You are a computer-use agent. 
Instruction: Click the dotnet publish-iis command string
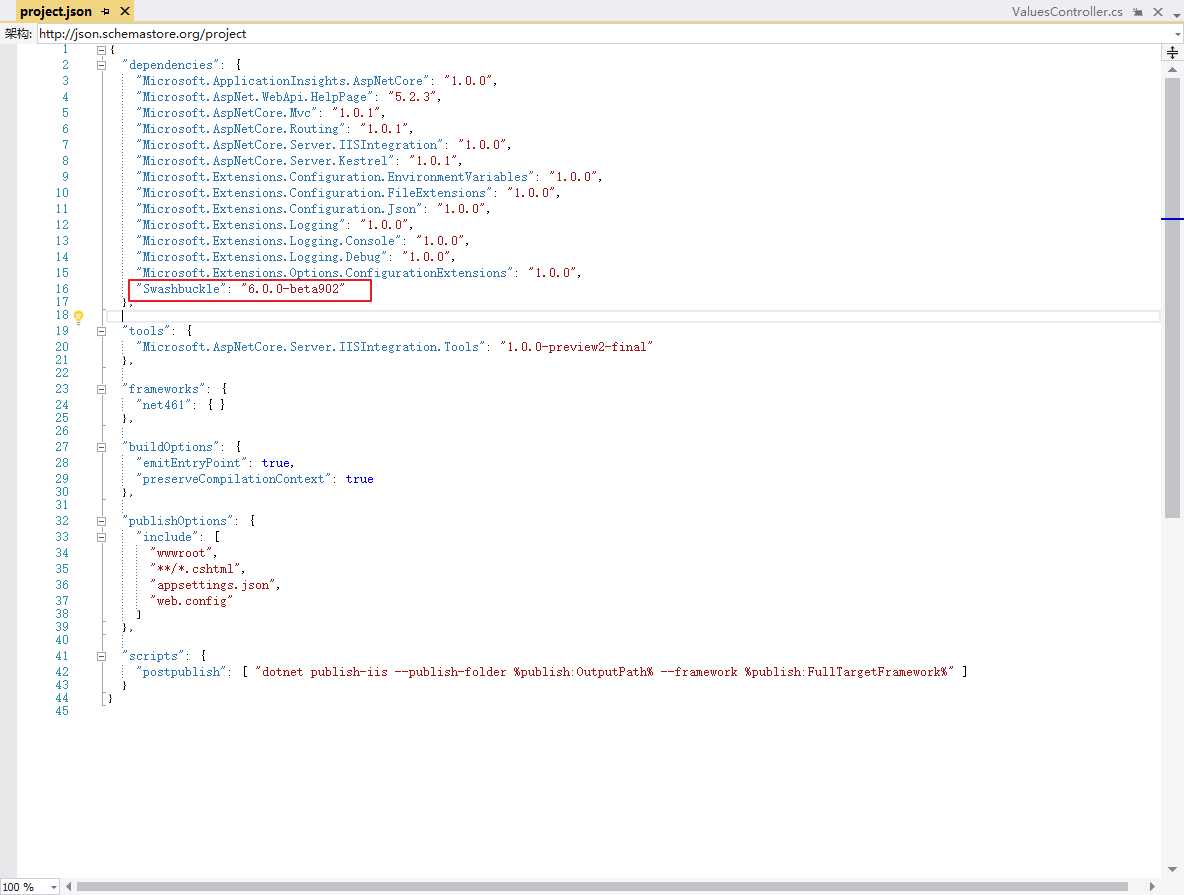[605, 671]
